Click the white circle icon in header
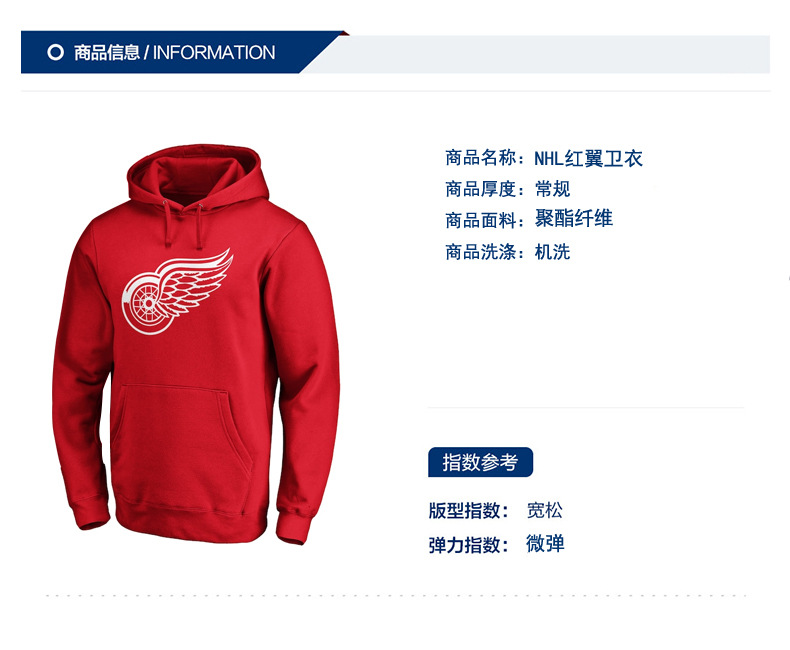Screen dimensions: 790x650 (x=55, y=52)
